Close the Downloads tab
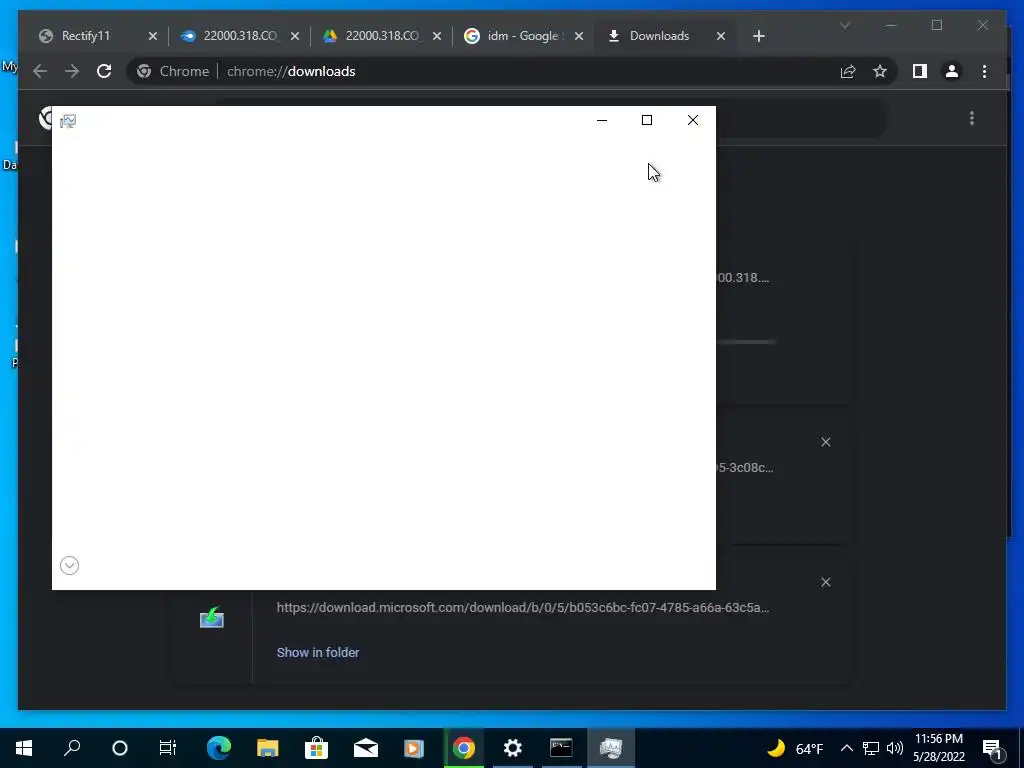 click(721, 36)
